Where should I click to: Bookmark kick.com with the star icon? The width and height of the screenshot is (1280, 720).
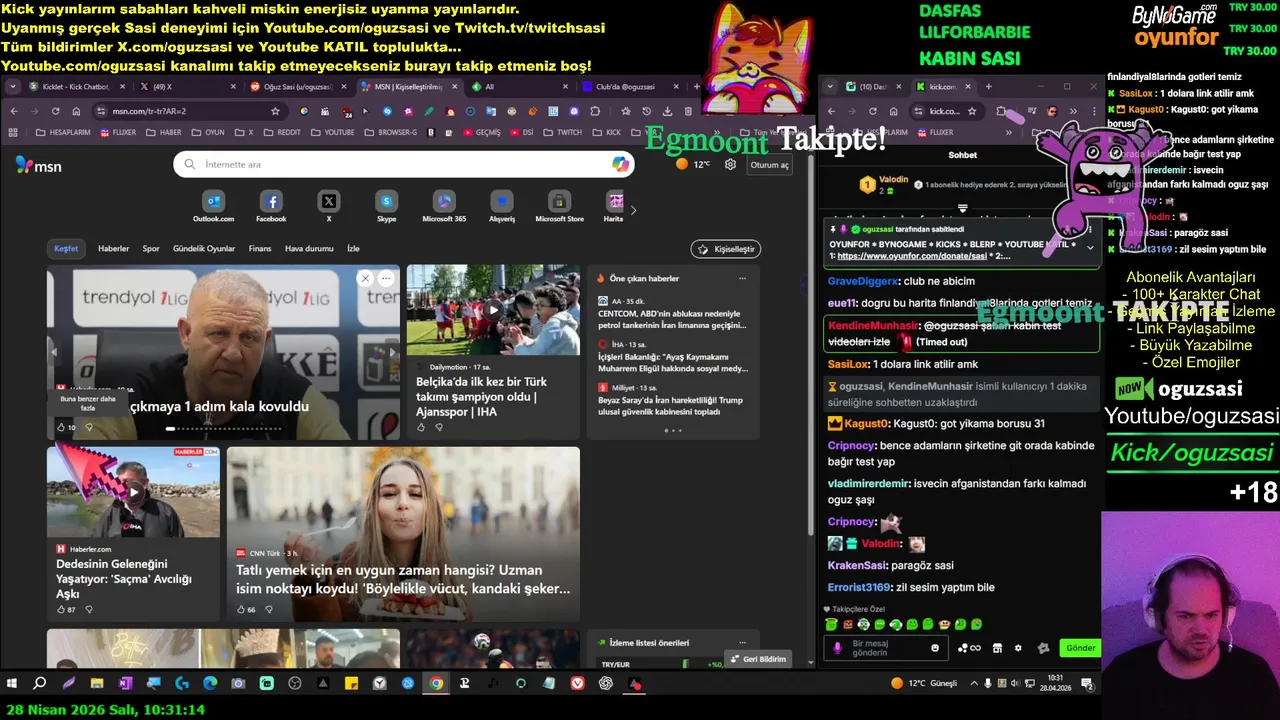(971, 111)
